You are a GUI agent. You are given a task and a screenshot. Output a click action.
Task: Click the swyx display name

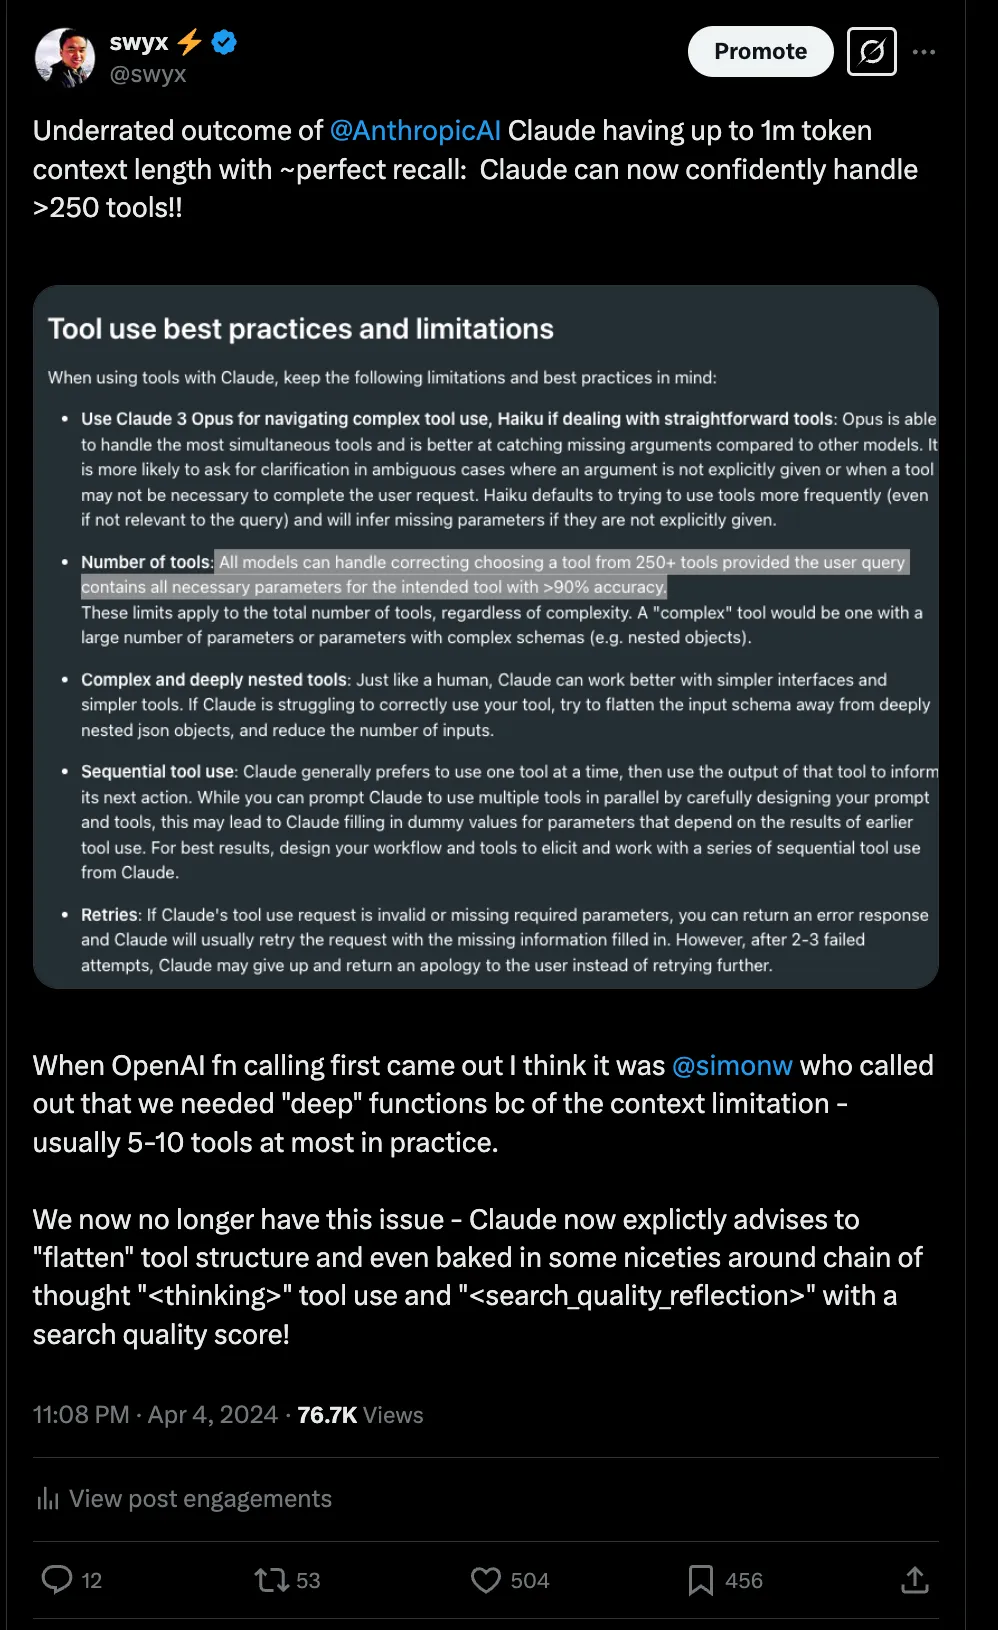click(139, 42)
